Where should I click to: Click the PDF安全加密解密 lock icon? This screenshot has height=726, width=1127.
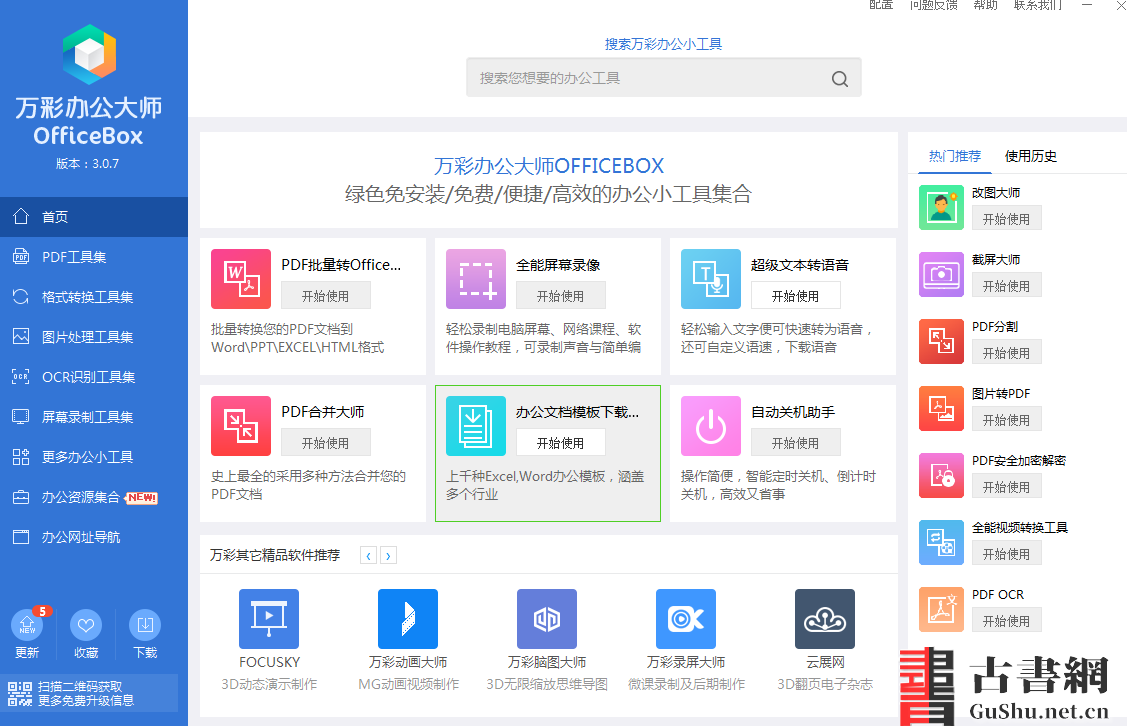942,475
